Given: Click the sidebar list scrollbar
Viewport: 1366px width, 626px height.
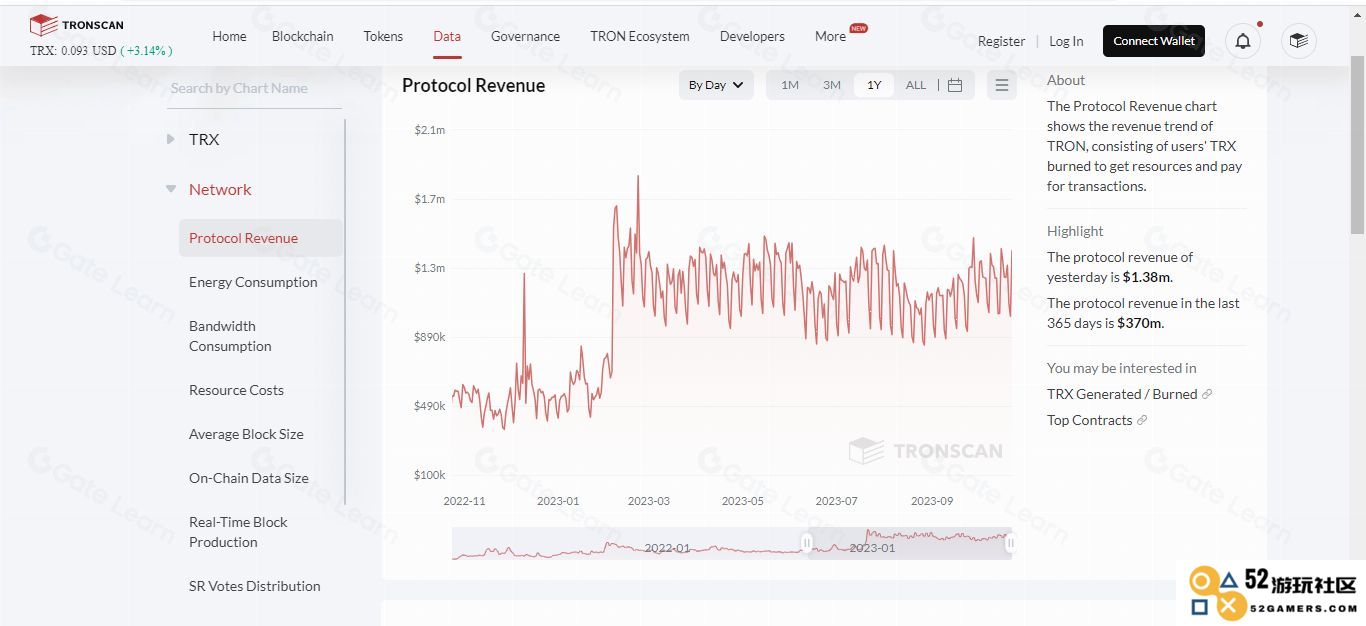Looking at the screenshot, I should pos(345,312).
